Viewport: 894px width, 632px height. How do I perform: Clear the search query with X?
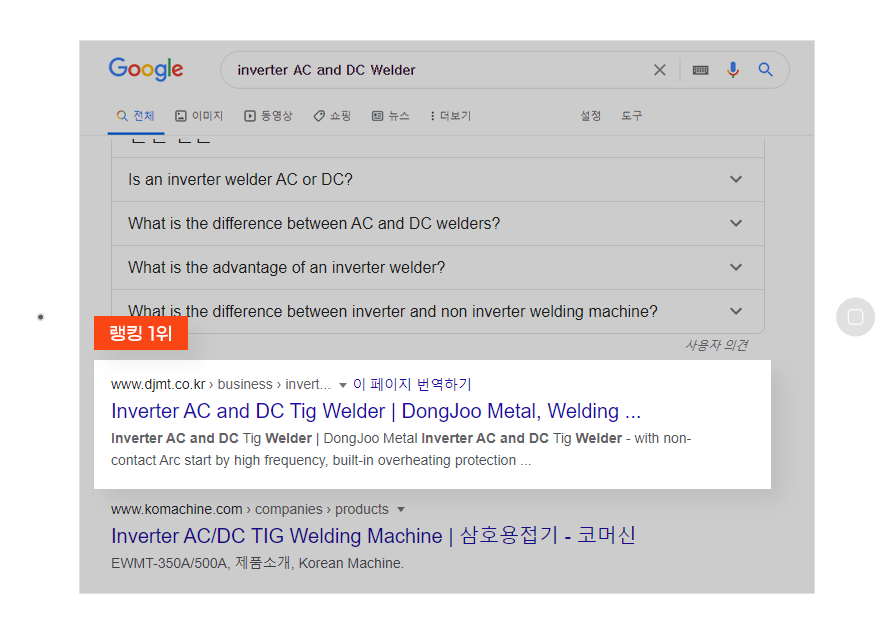click(660, 70)
